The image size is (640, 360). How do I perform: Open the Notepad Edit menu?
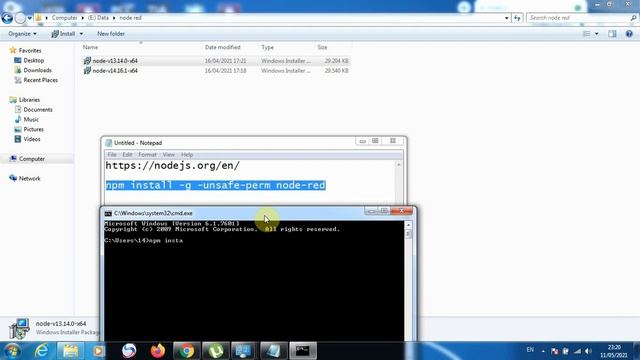[x=127, y=155]
